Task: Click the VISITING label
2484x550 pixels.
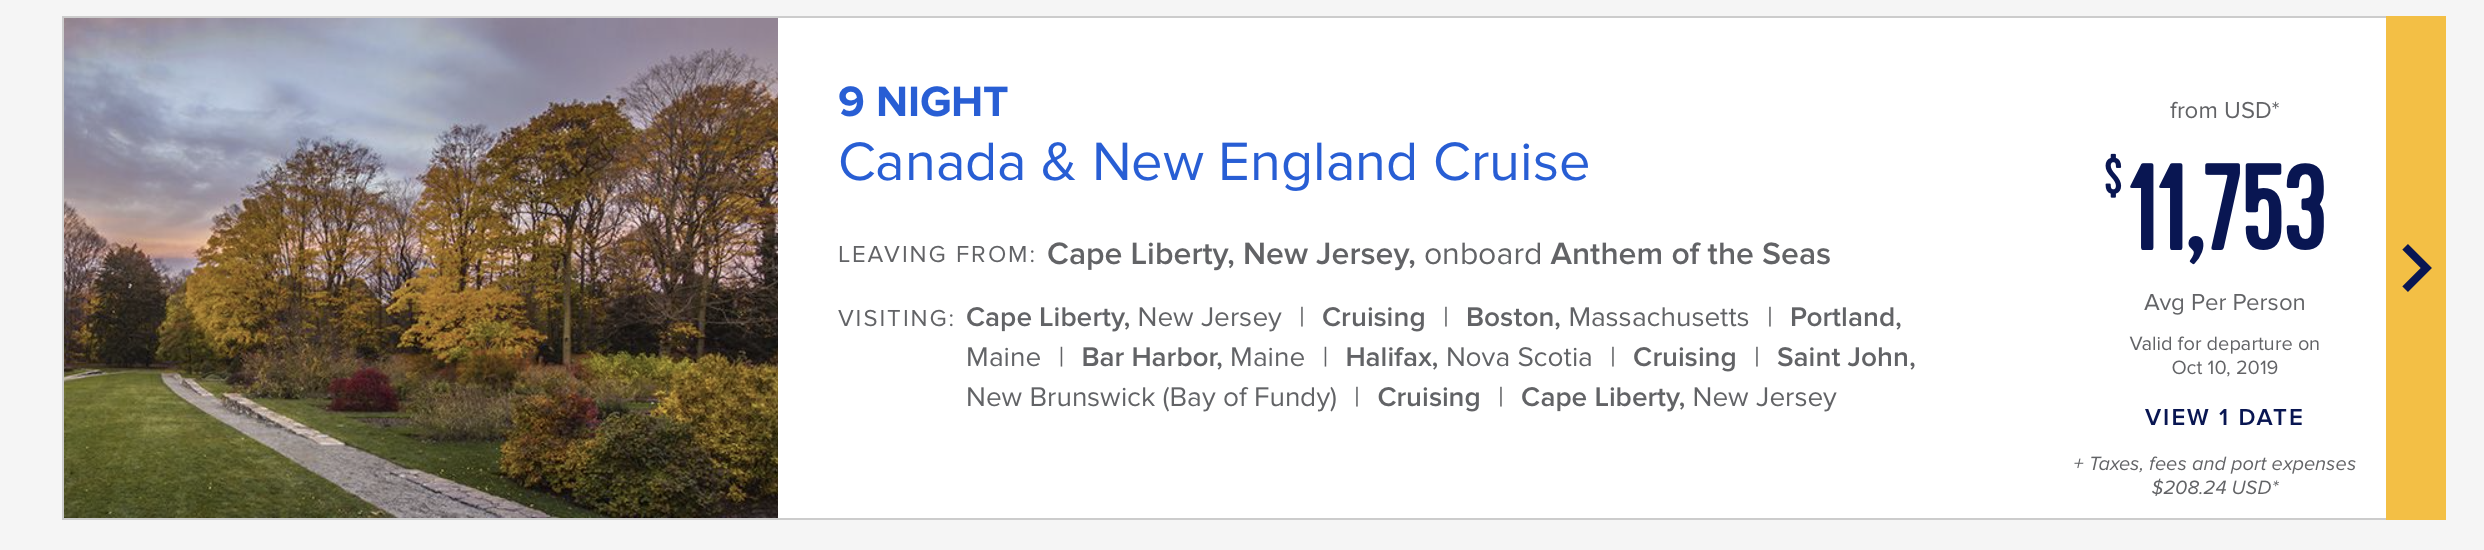Action: 896,318
